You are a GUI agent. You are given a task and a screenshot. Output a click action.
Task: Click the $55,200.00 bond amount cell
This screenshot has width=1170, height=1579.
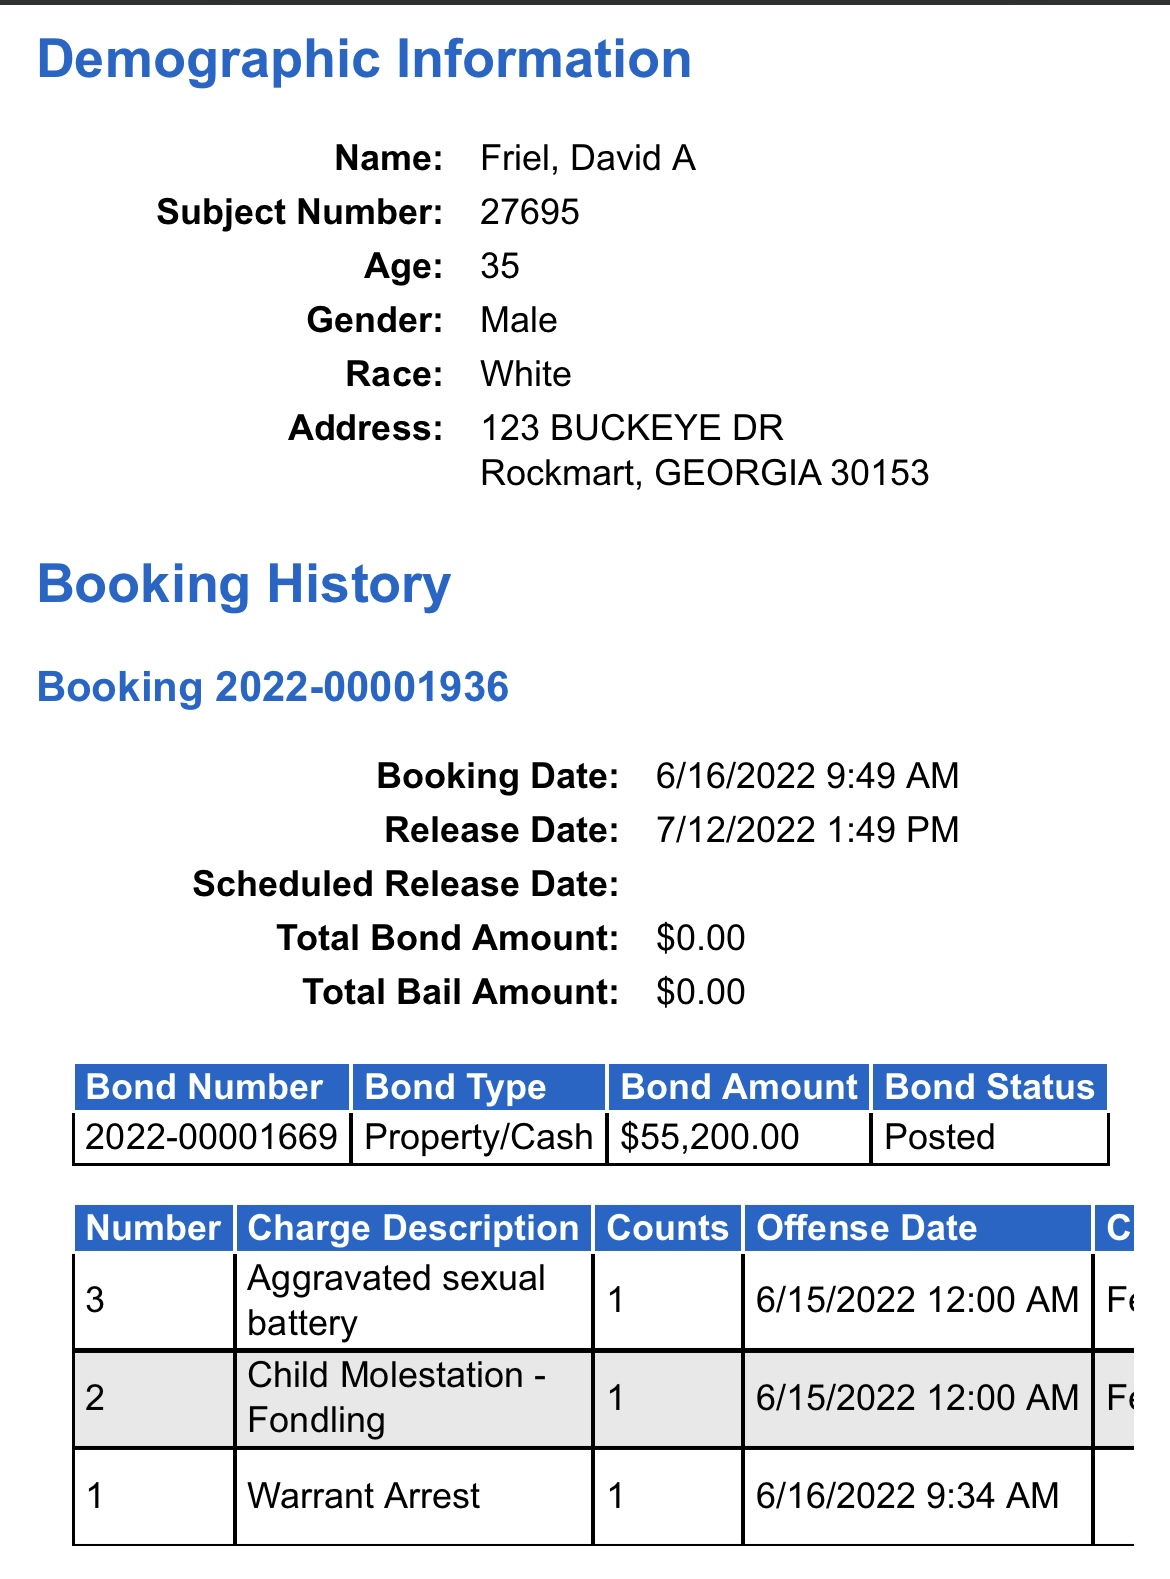coord(739,1137)
